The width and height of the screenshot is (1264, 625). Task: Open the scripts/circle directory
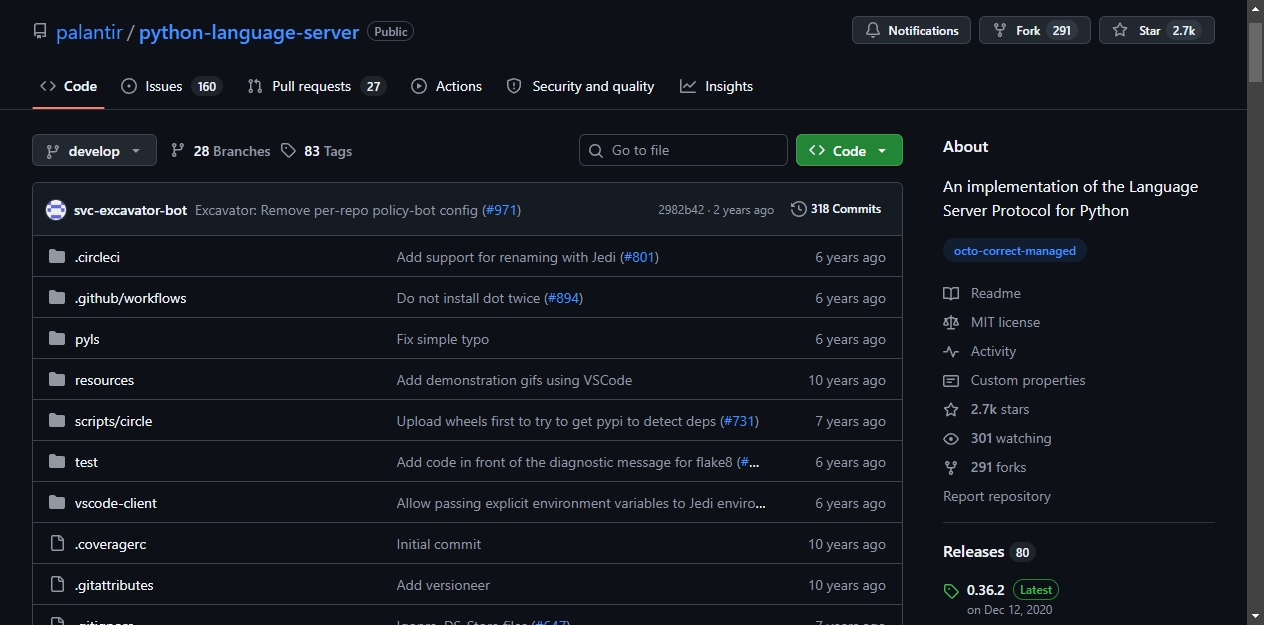click(x=113, y=421)
